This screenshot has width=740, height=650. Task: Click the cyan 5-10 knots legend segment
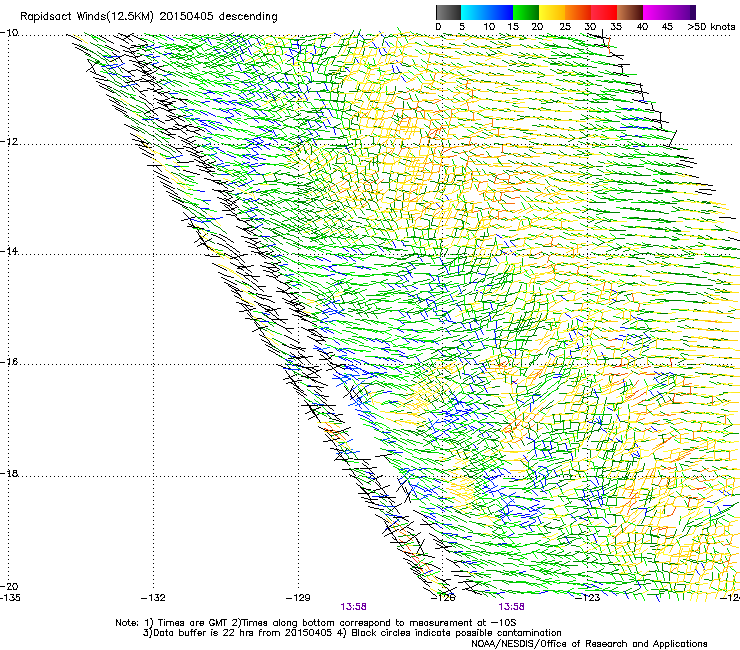pyautogui.click(x=474, y=12)
